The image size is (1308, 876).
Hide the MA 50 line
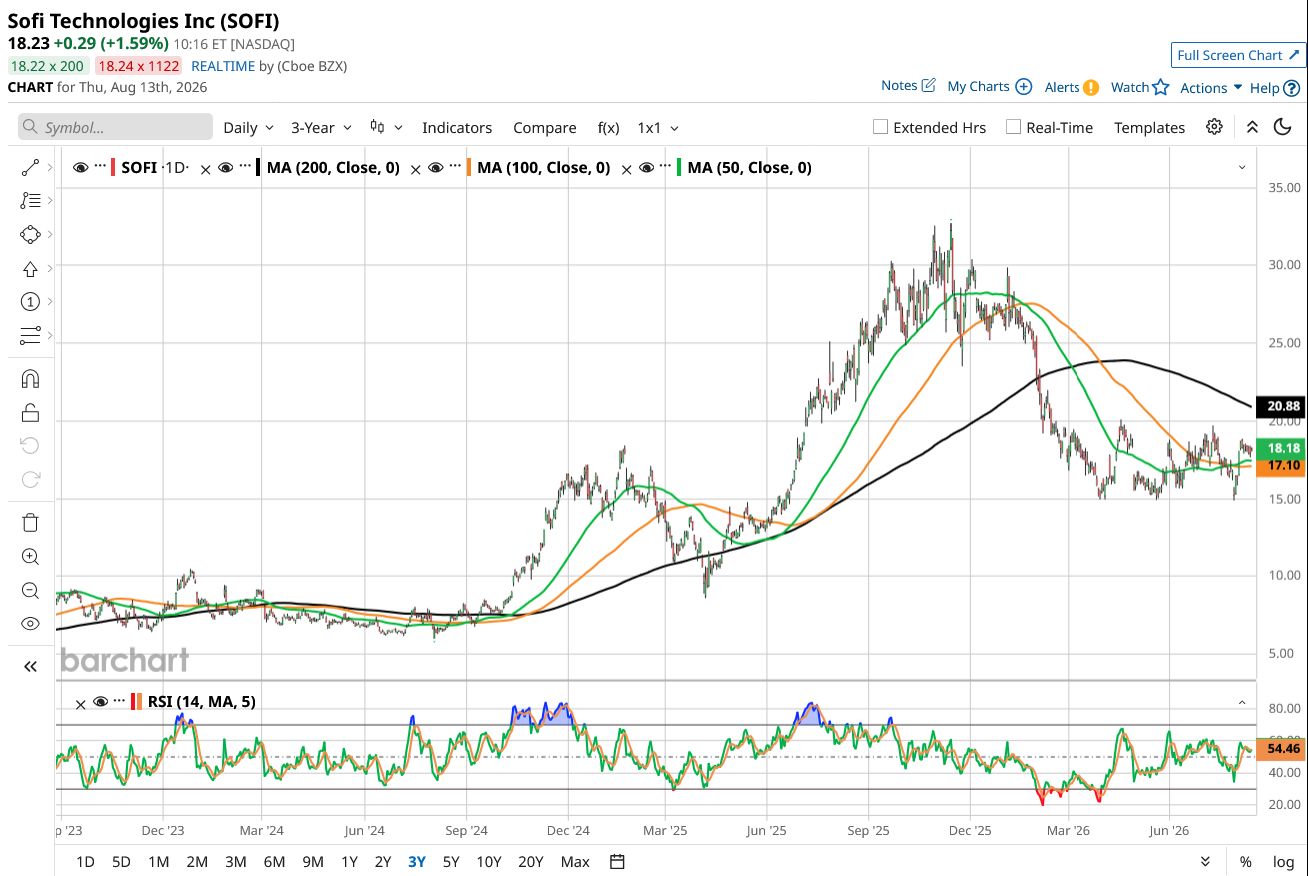(x=646, y=168)
